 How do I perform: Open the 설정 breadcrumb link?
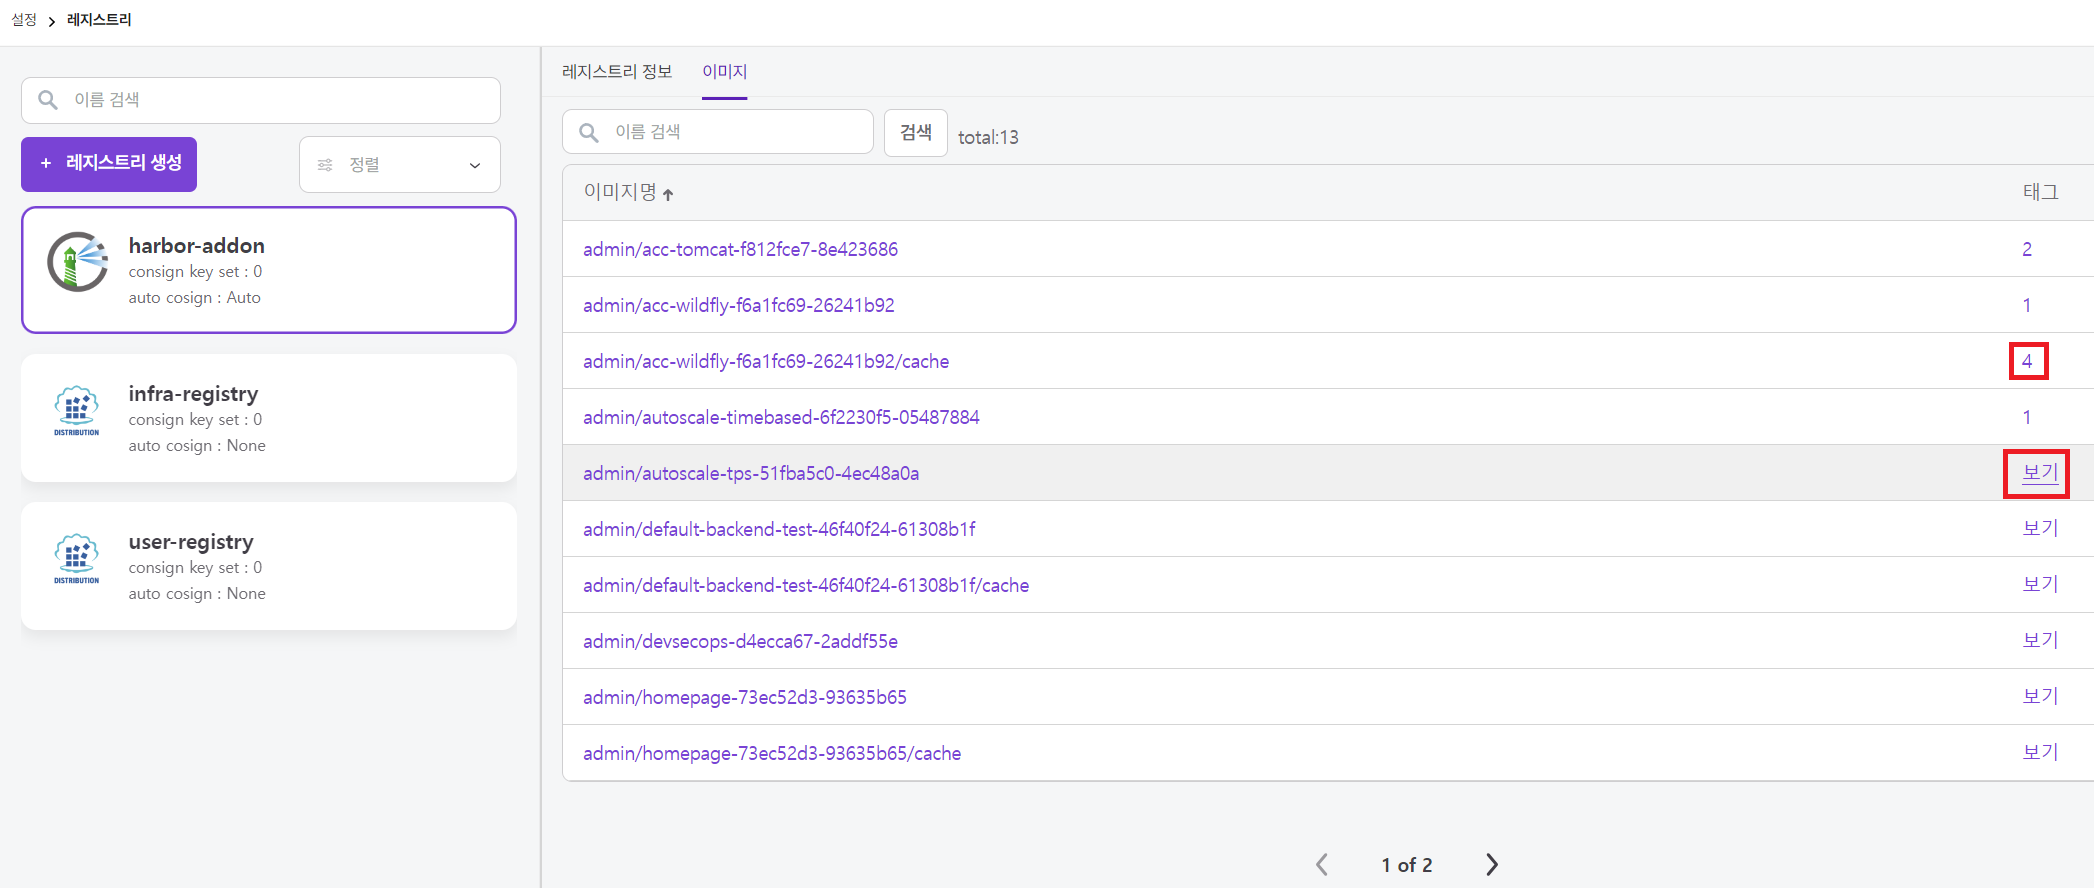click(x=24, y=20)
